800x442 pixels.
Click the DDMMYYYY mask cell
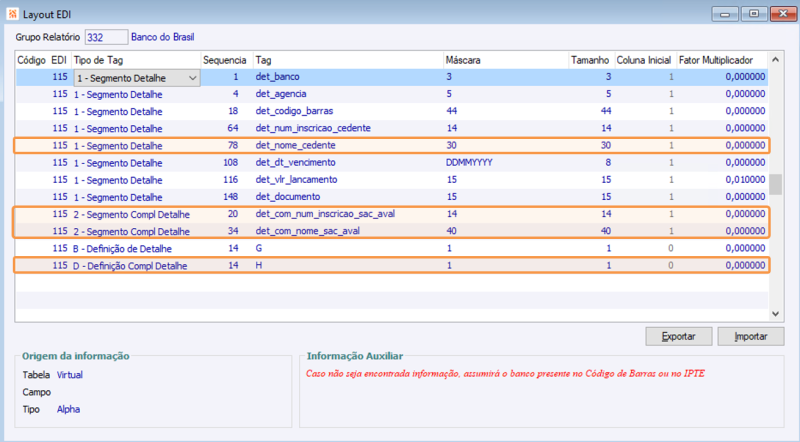click(x=469, y=163)
